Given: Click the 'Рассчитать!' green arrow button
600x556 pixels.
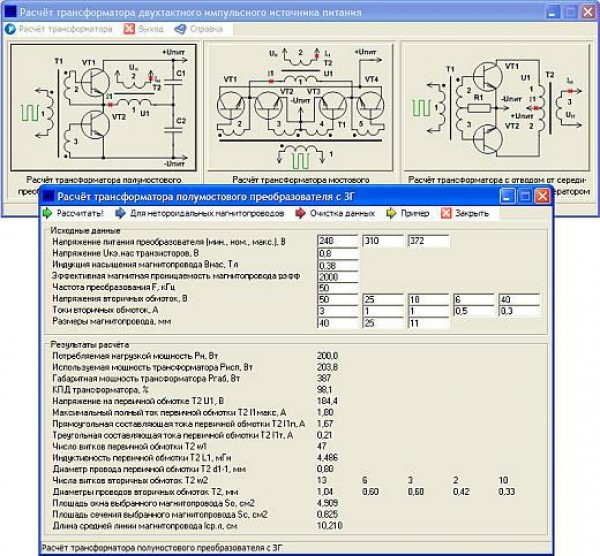Looking at the screenshot, I should coord(74,213).
